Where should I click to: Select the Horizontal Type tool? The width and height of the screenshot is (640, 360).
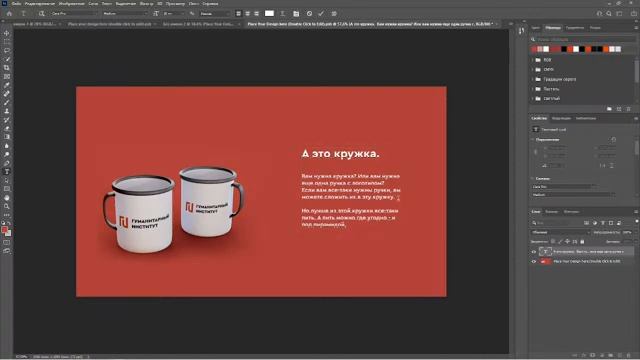tap(7, 171)
